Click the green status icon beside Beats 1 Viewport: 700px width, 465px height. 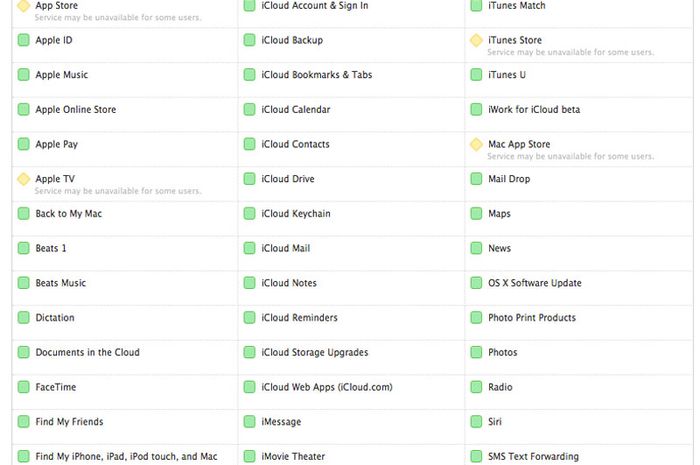[x=24, y=248]
